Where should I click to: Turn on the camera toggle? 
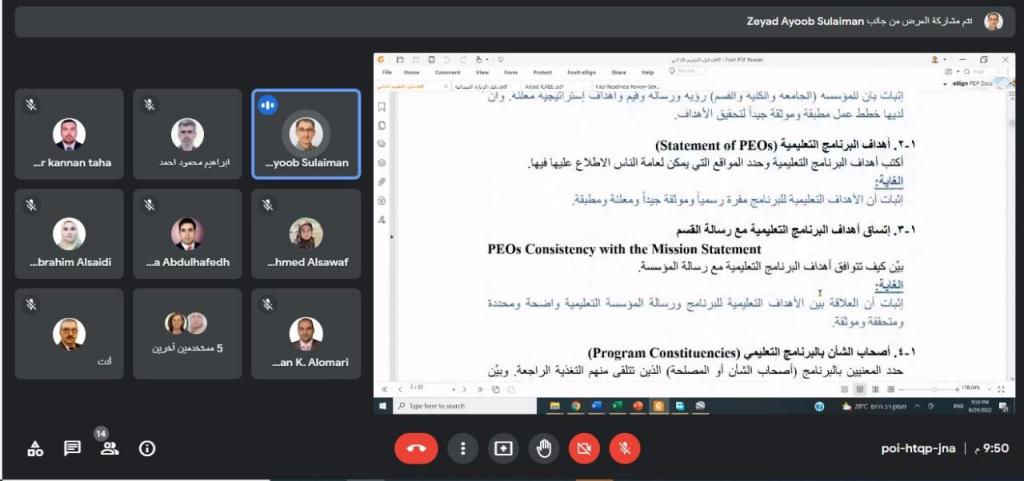click(583, 449)
